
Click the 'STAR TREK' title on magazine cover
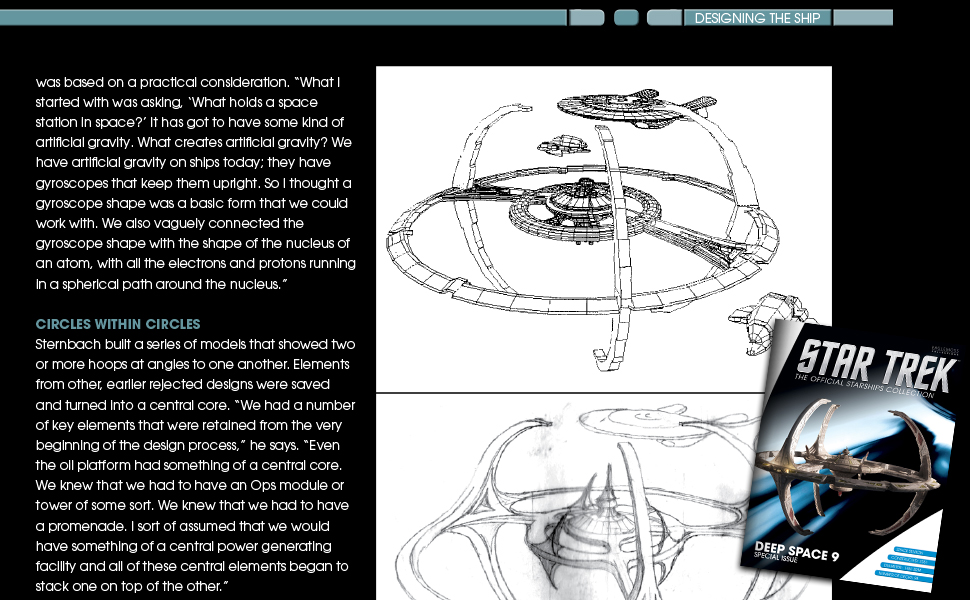click(877, 366)
